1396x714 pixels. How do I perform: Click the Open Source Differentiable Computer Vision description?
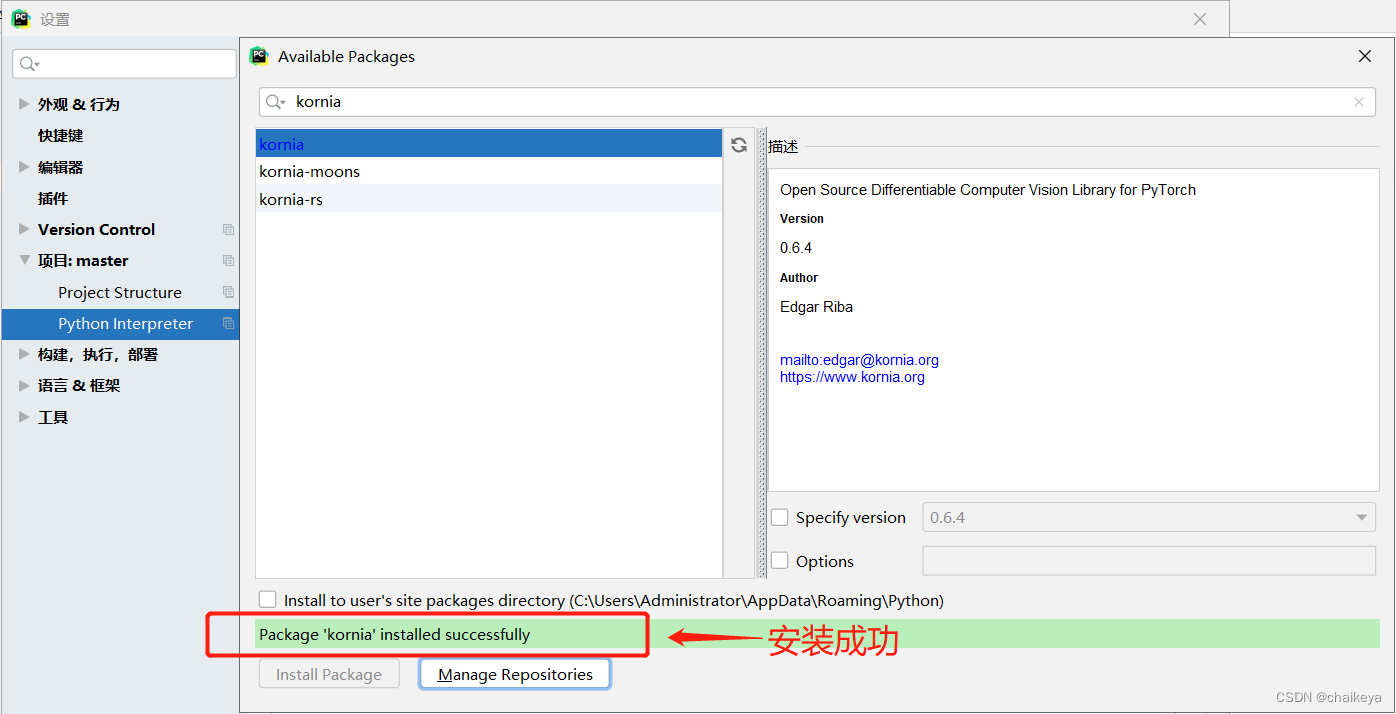[988, 189]
